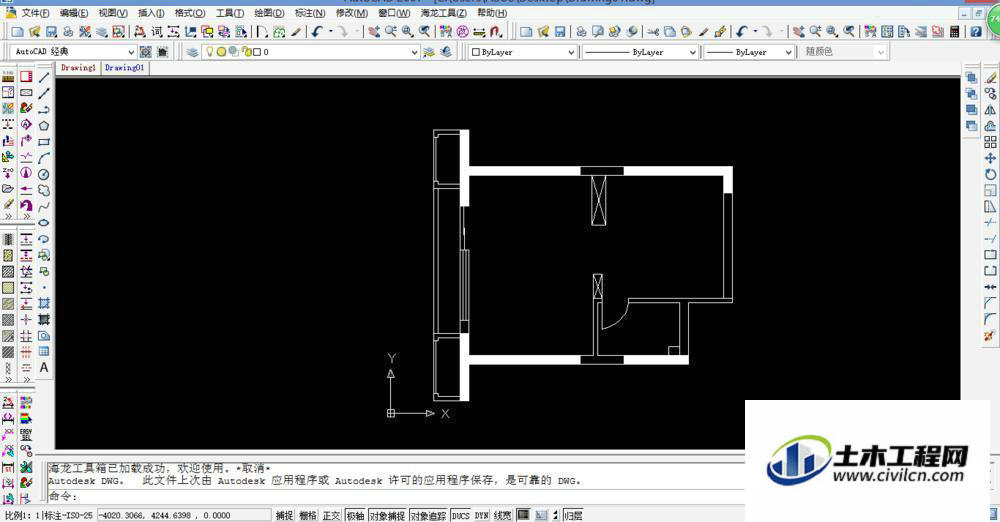Open the 视图(V) menu

pos(113,13)
